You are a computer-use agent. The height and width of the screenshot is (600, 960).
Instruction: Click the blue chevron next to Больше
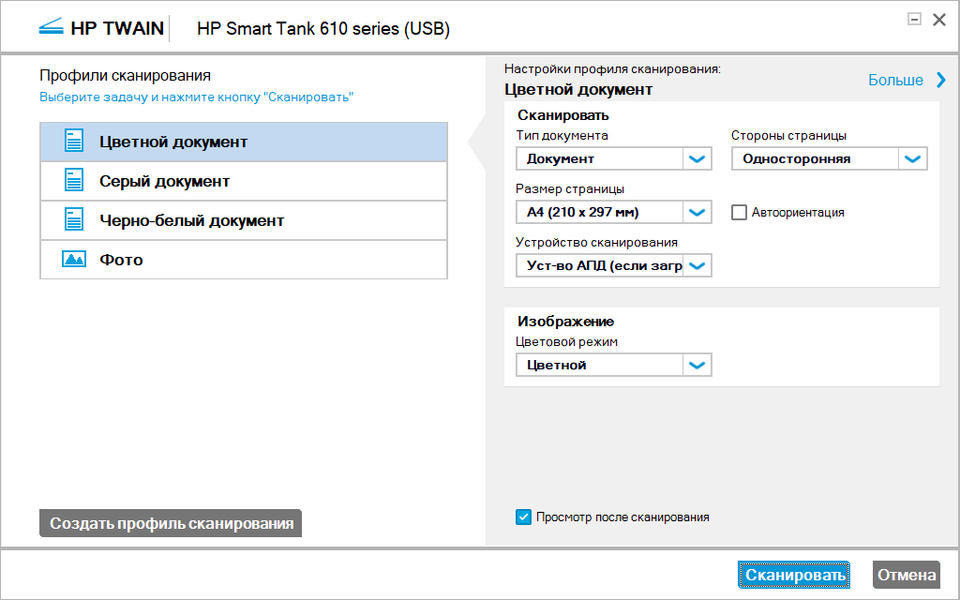point(941,80)
